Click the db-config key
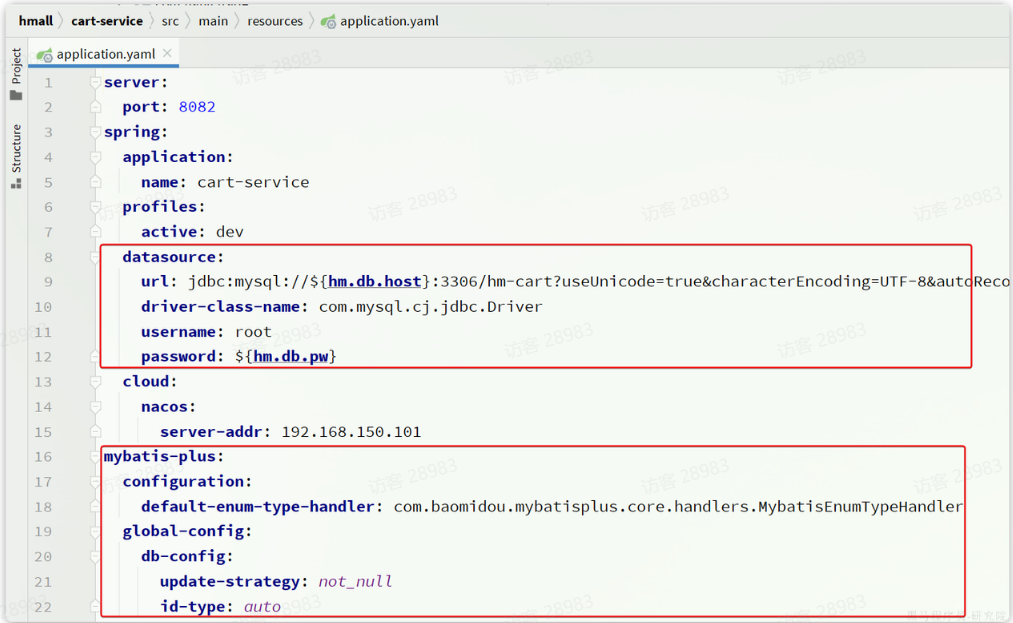 183,557
